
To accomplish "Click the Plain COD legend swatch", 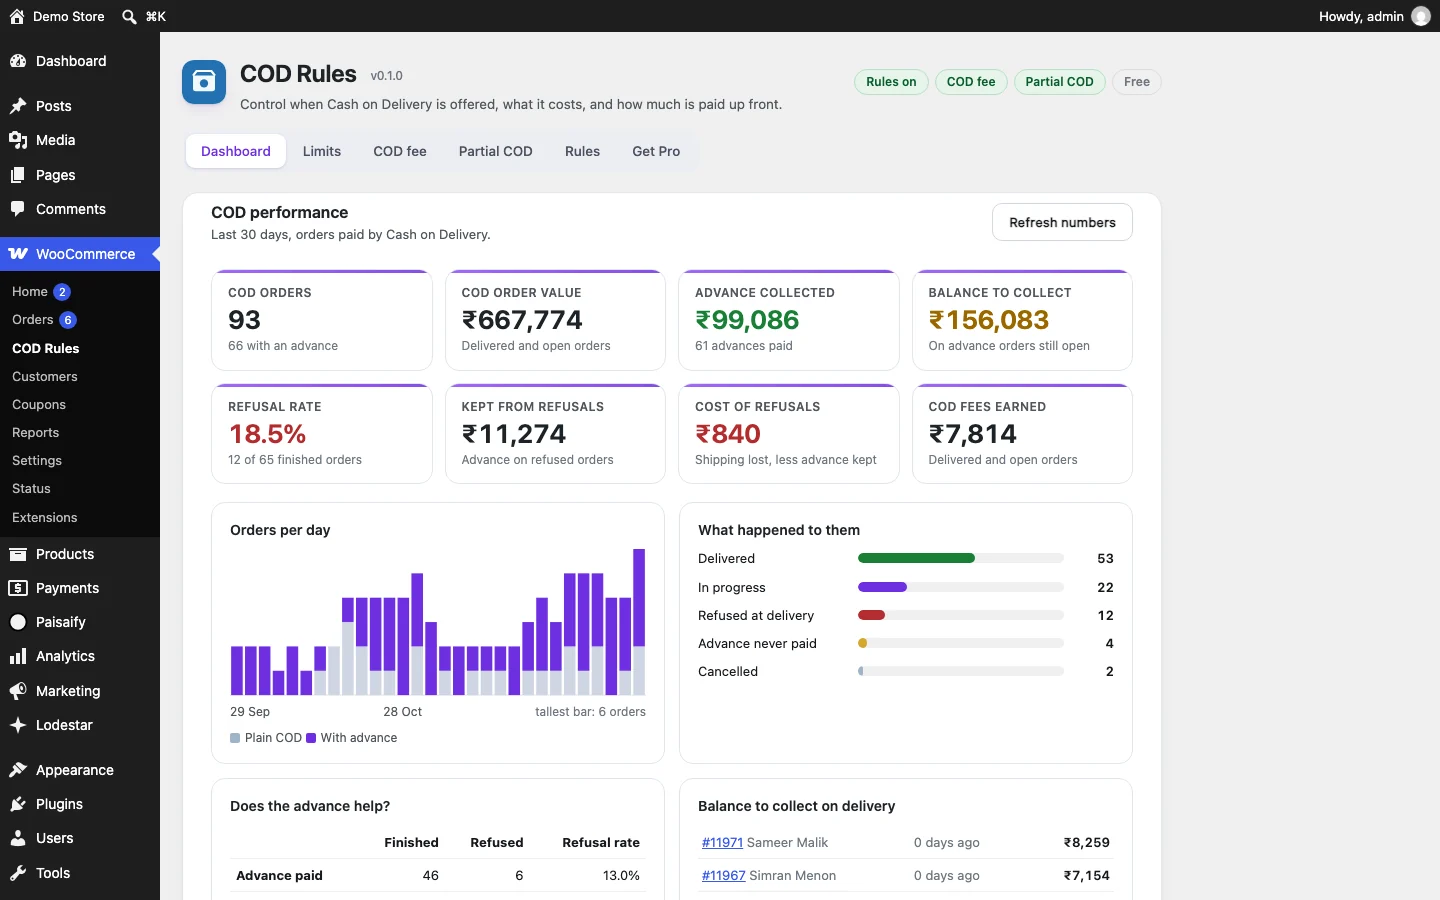I will 235,738.
